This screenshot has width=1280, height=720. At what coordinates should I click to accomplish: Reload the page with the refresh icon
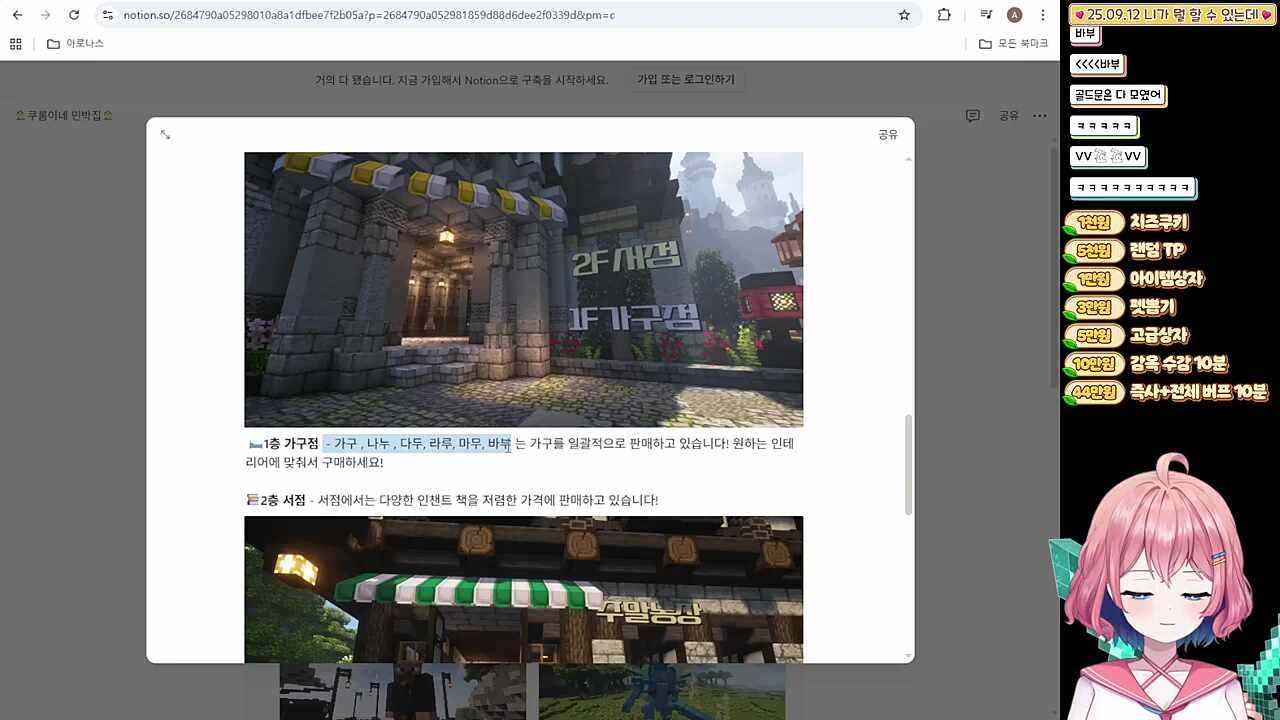[74, 15]
